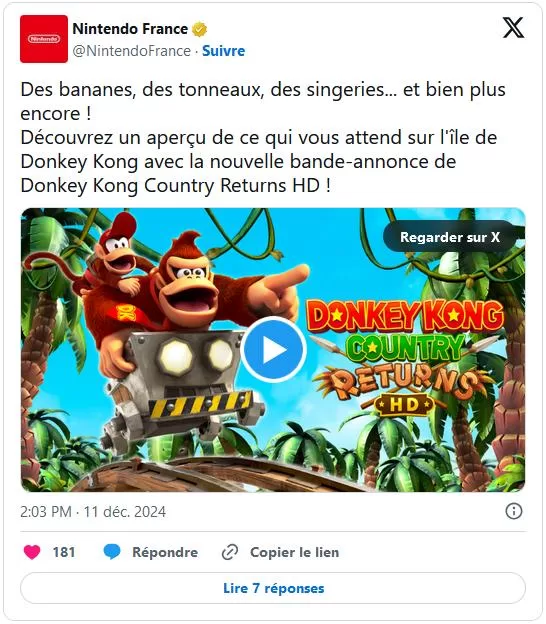This screenshot has height=624, width=546.
Task: Follow Nintendo France via Suivre
Action: pyautogui.click(x=223, y=51)
